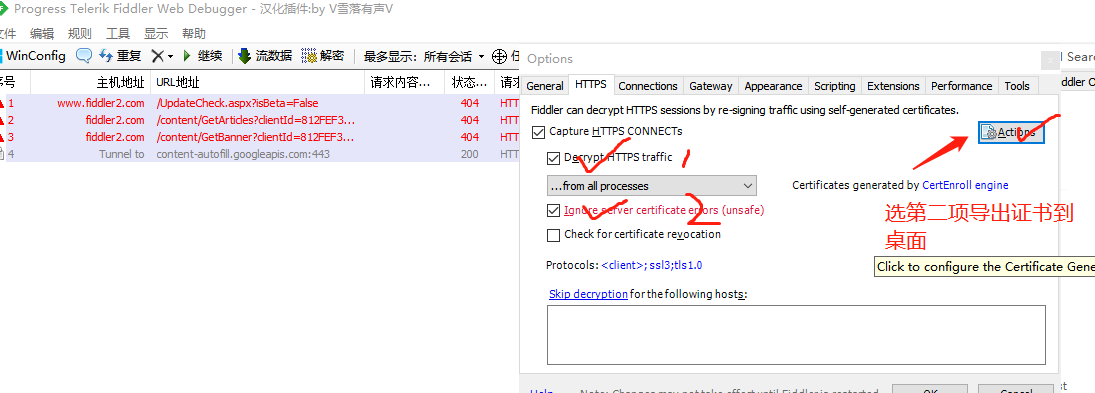Select session row www.fiddler2.com UpdateCheck

click(258, 103)
